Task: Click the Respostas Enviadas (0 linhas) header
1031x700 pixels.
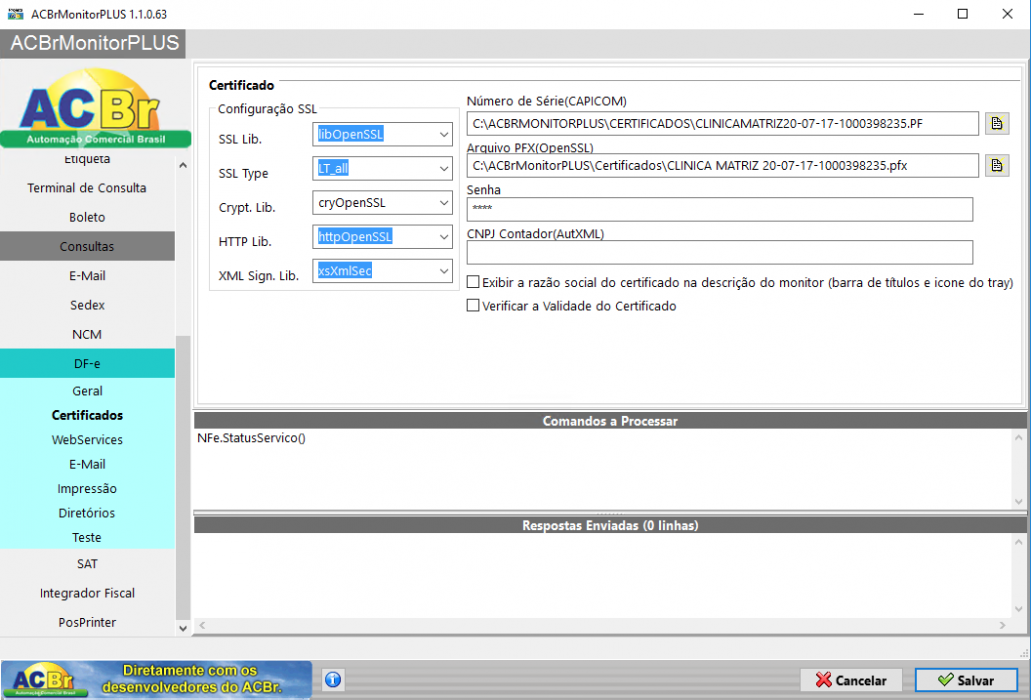Action: click(x=610, y=525)
